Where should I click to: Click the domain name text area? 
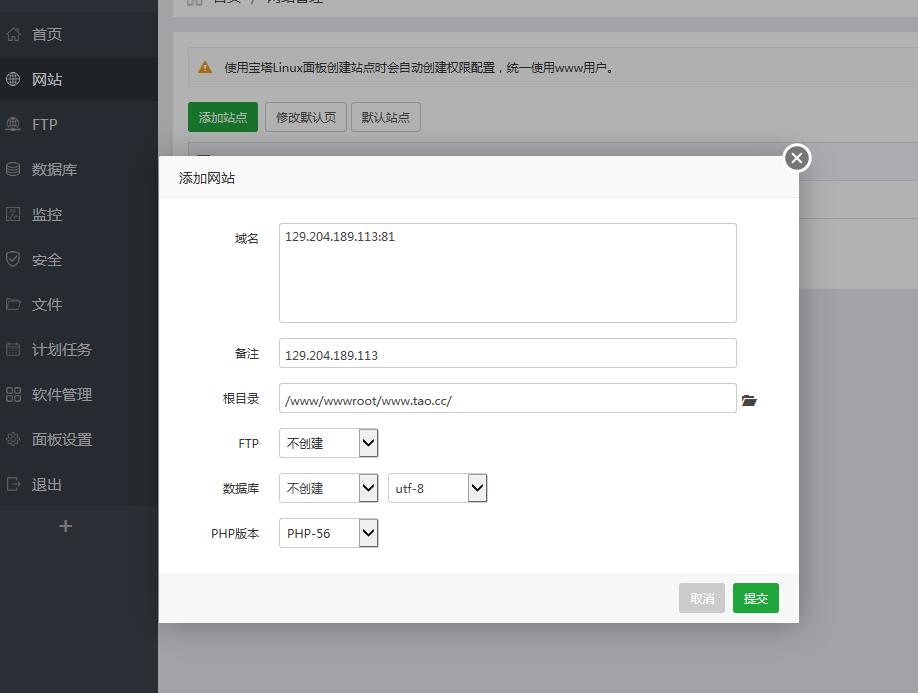click(x=507, y=273)
